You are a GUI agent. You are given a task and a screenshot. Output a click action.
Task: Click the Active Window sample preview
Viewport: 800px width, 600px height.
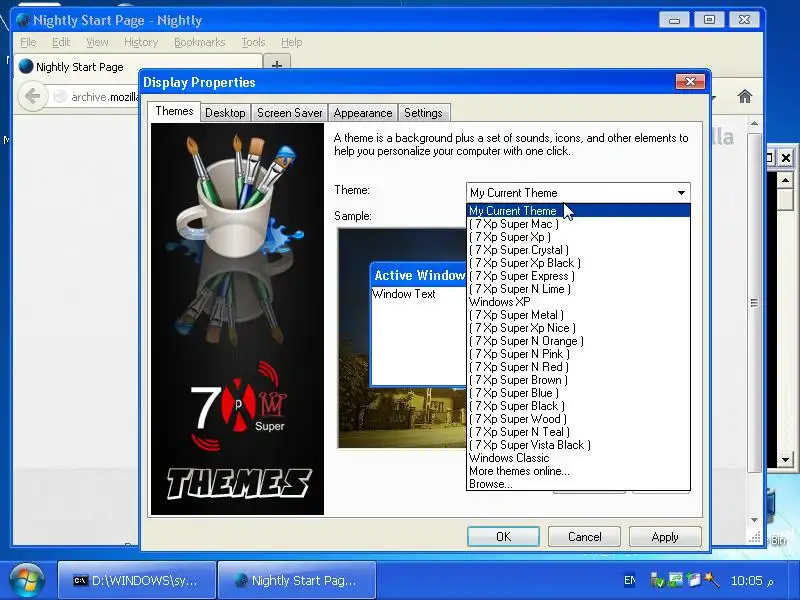coord(418,325)
